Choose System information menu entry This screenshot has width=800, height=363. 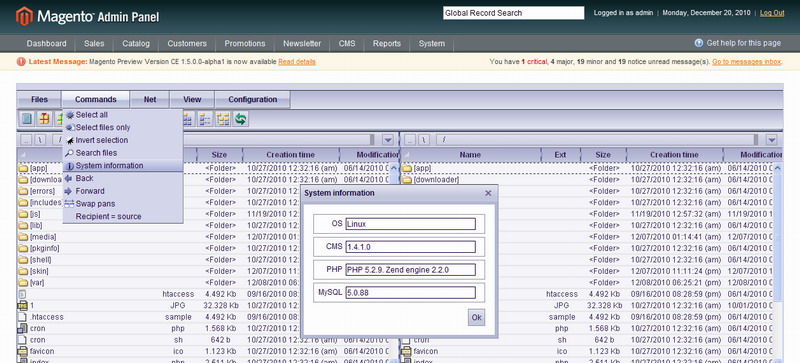point(122,166)
